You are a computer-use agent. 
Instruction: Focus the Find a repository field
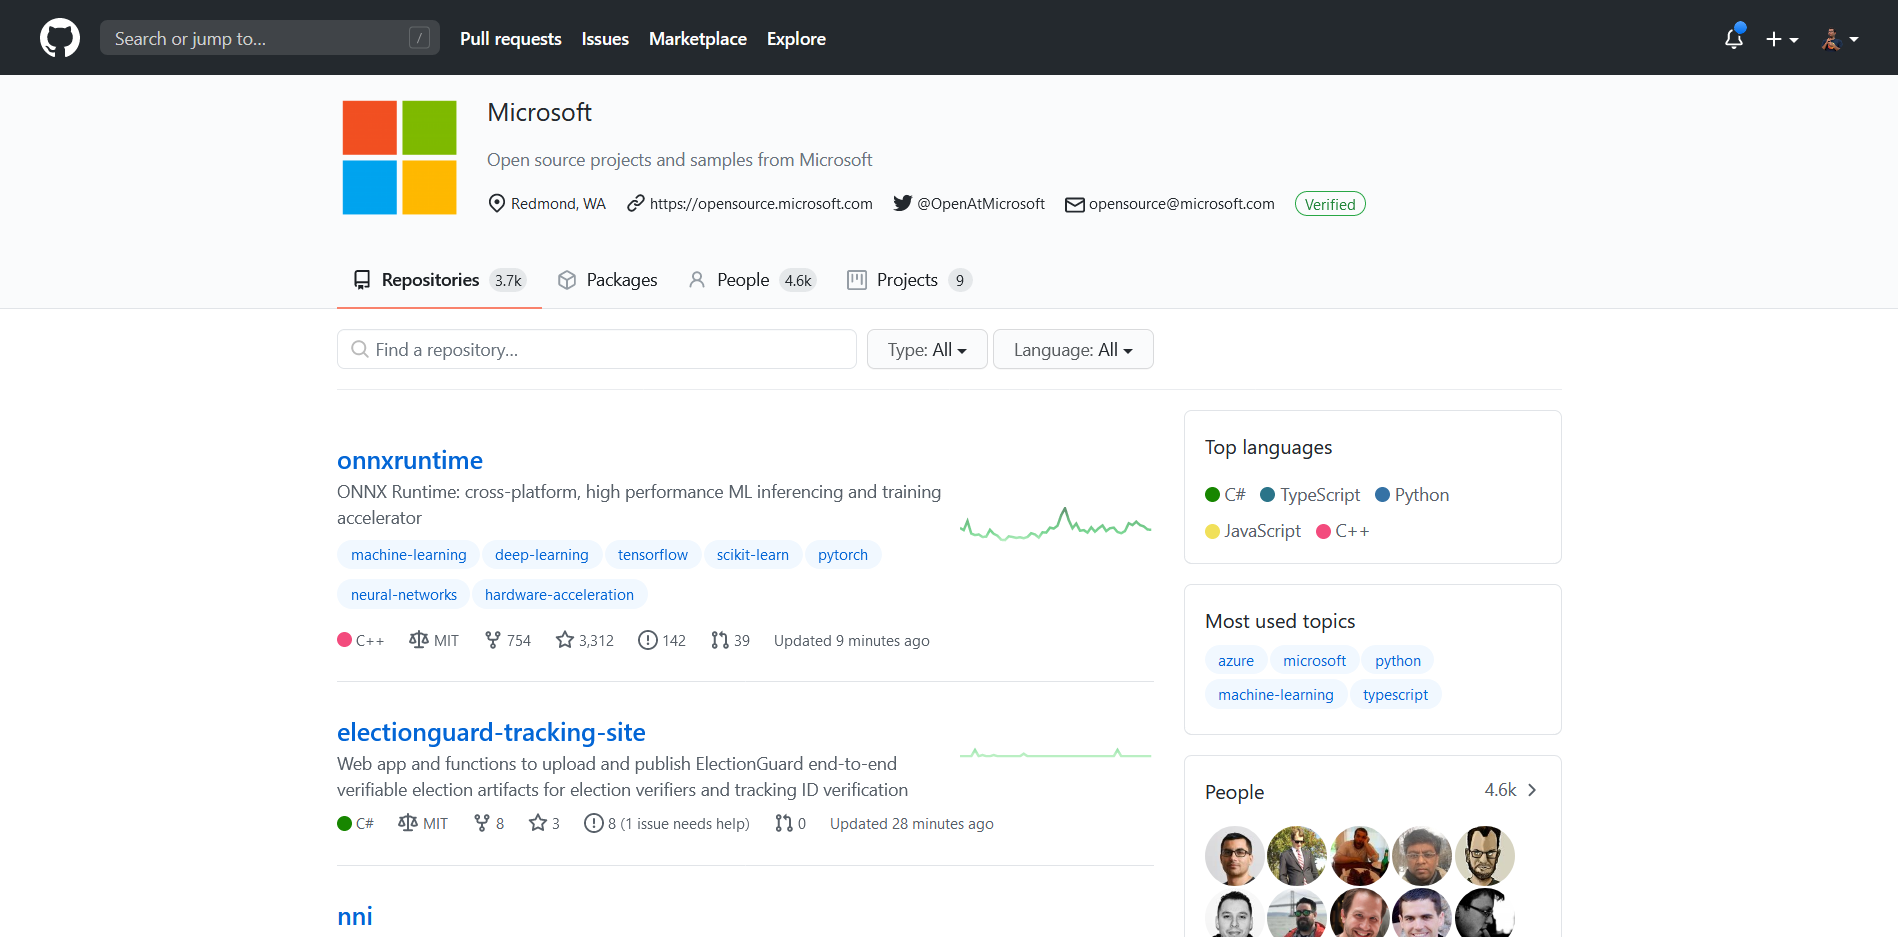(597, 349)
